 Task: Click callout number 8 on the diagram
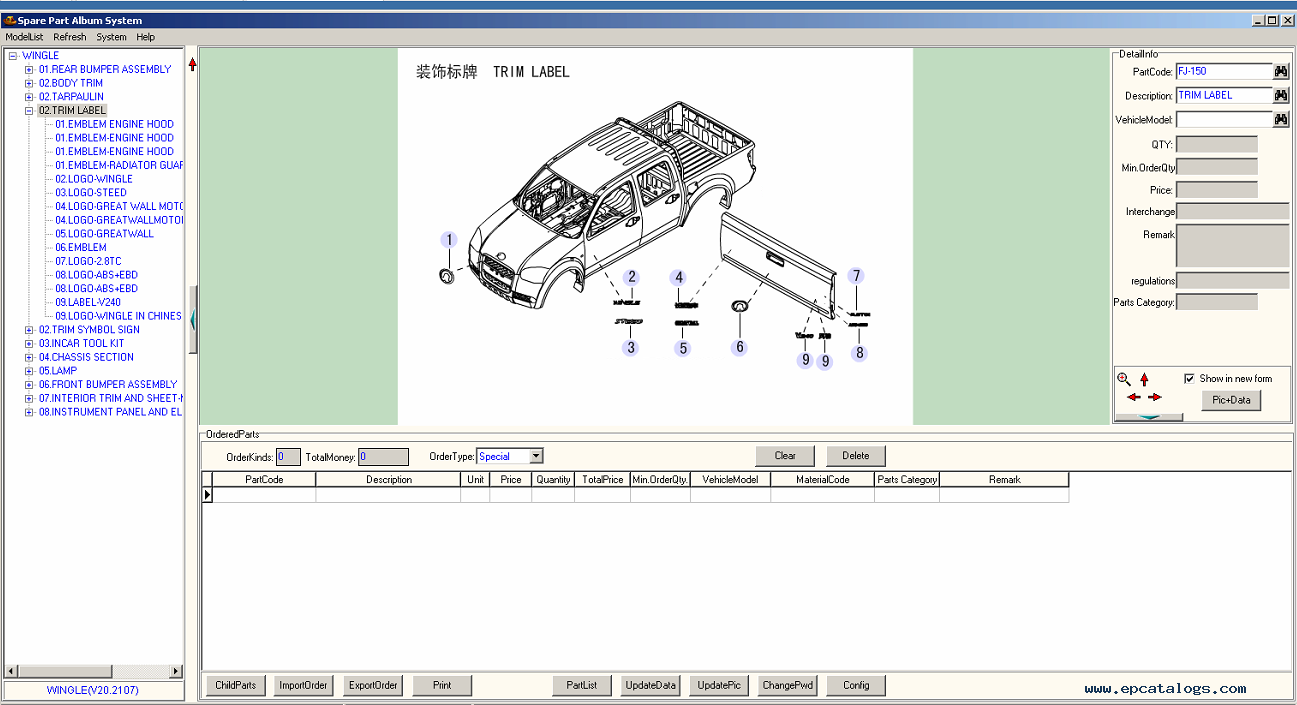coord(859,353)
